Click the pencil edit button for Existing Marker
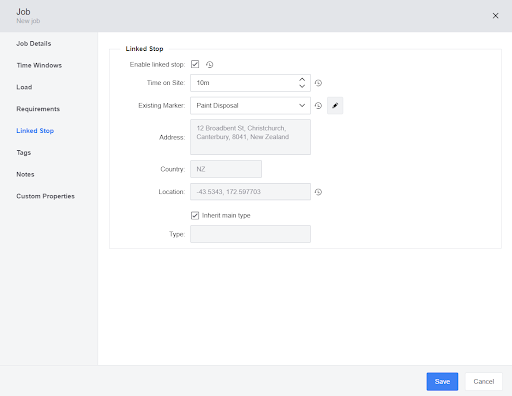This screenshot has height=396, width=512. click(x=335, y=106)
